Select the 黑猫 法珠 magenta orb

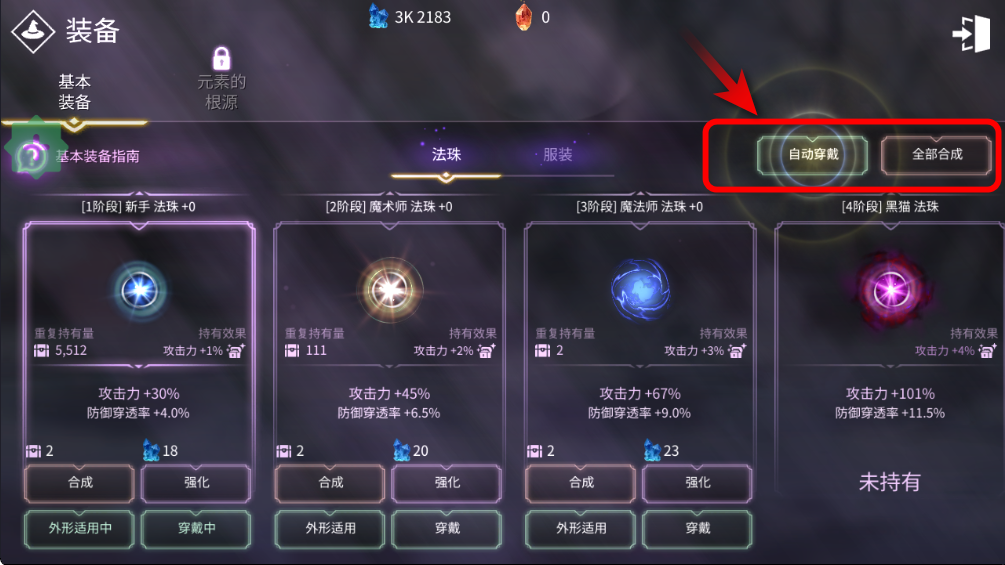(x=890, y=291)
